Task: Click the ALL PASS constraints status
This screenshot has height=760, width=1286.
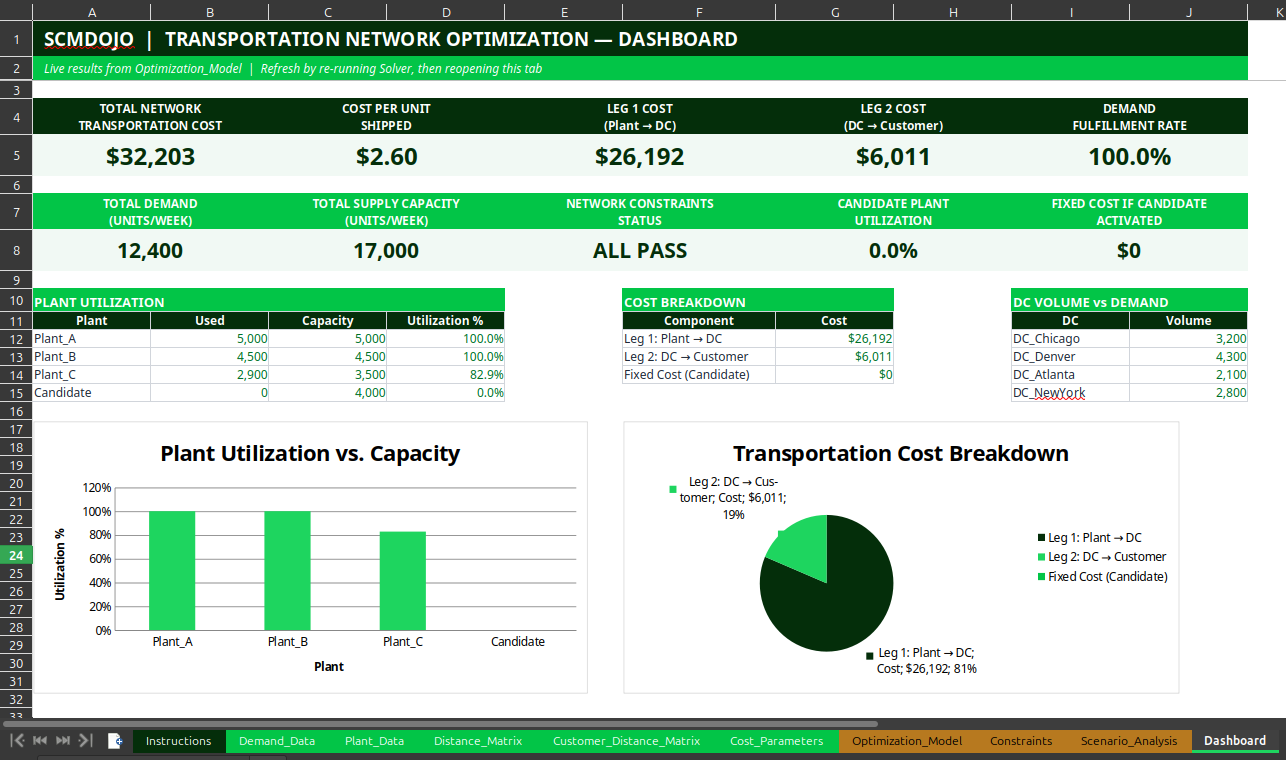Action: tap(640, 250)
